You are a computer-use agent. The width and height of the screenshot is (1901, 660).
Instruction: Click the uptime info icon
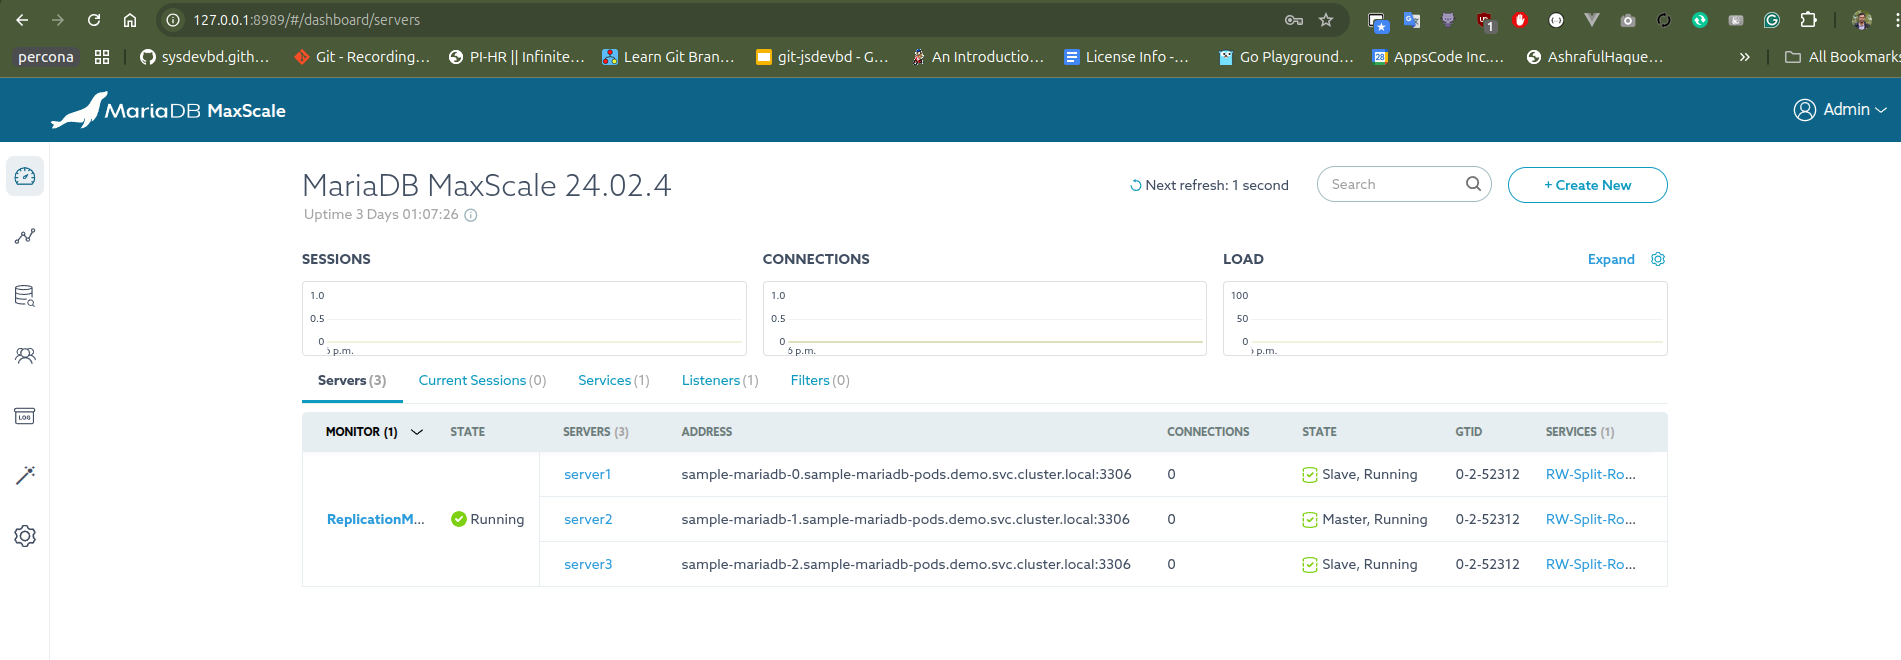[x=471, y=215]
